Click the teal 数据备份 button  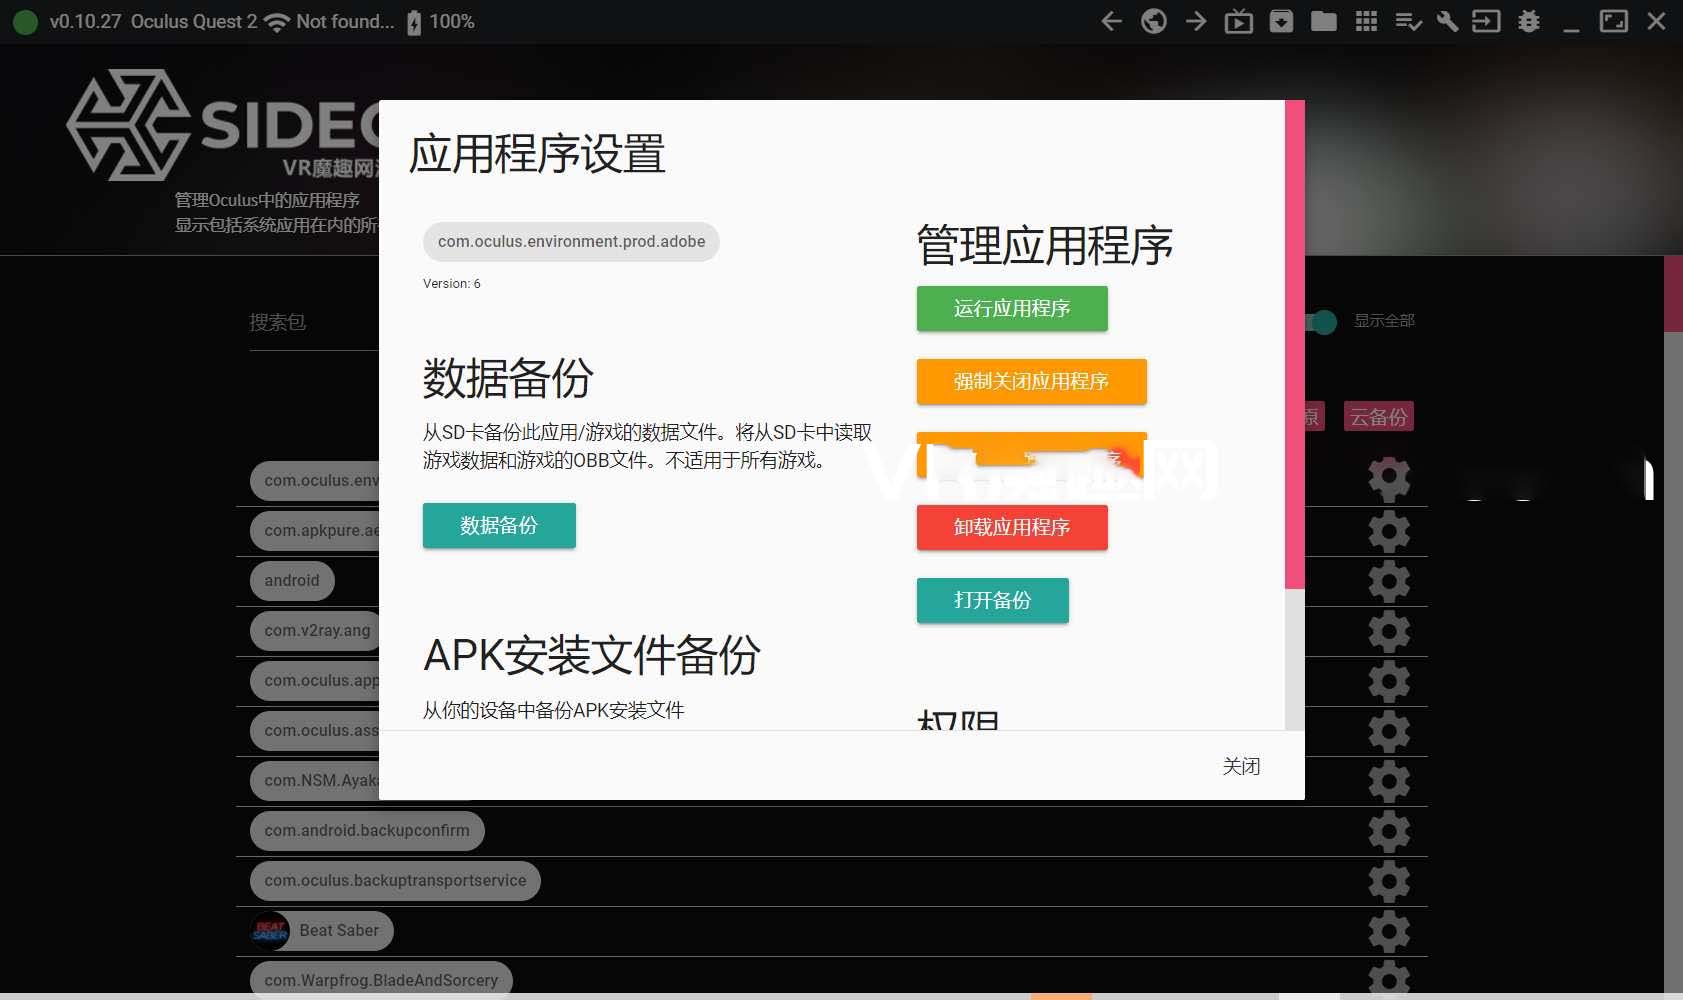click(x=499, y=525)
